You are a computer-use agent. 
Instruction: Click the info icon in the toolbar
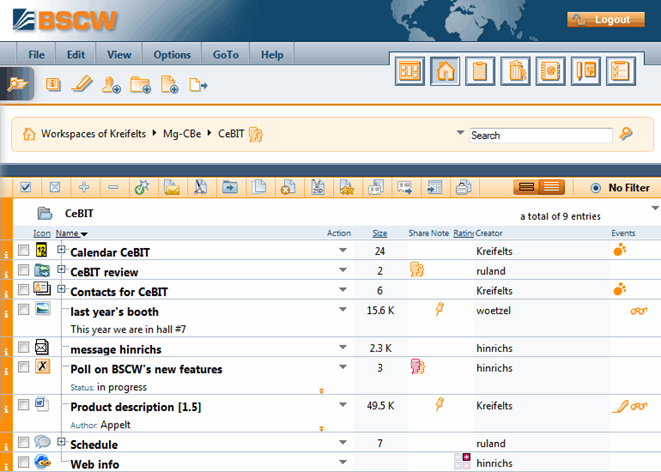pos(53,84)
